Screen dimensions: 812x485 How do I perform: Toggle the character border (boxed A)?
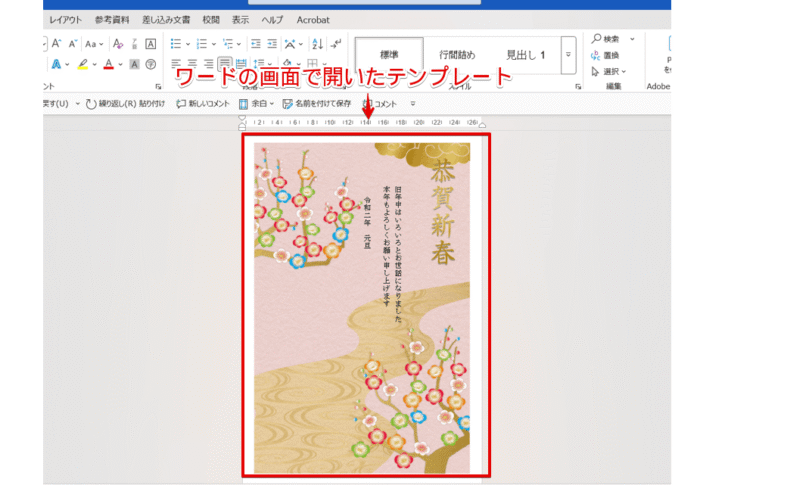click(x=151, y=44)
